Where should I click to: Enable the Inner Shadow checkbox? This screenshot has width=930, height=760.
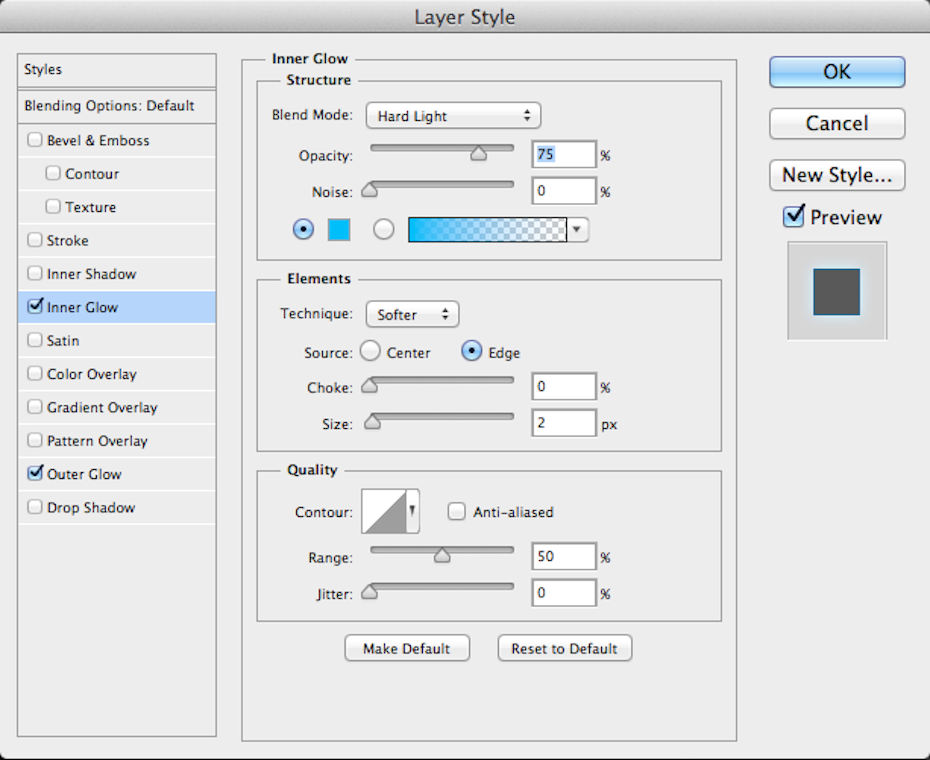[35, 273]
